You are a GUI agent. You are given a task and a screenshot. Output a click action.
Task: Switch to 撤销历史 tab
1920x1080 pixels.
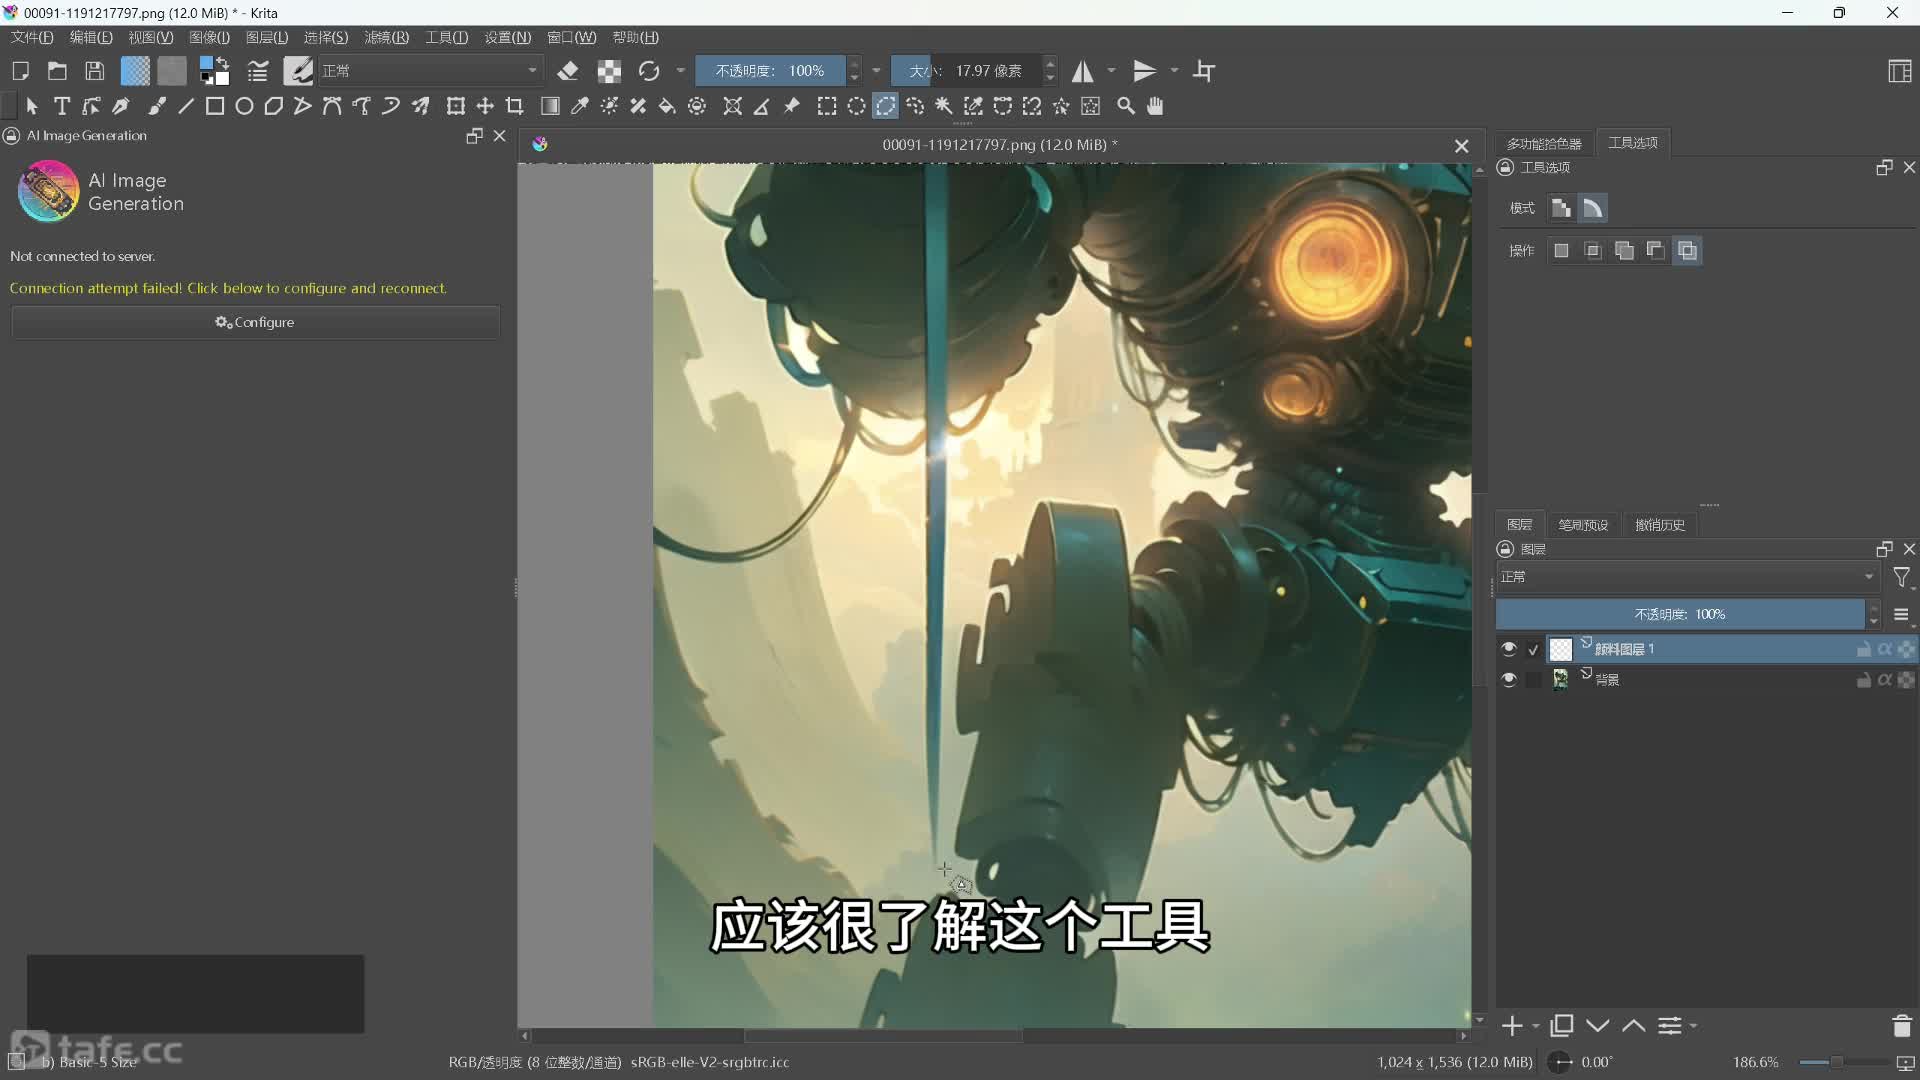tap(1660, 525)
